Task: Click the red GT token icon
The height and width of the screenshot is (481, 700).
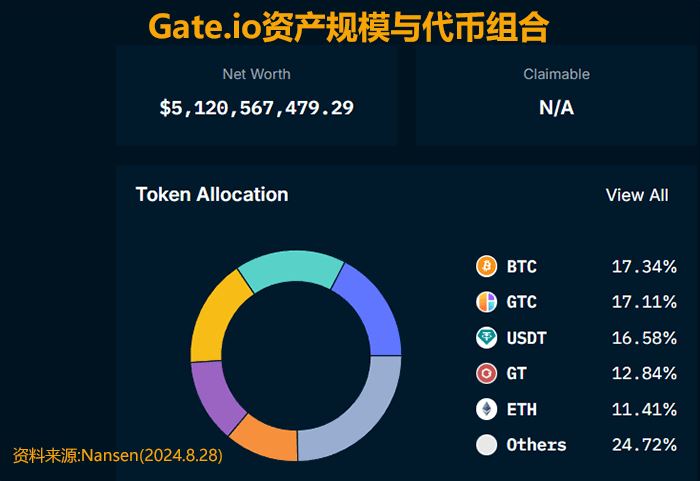Action: click(487, 373)
